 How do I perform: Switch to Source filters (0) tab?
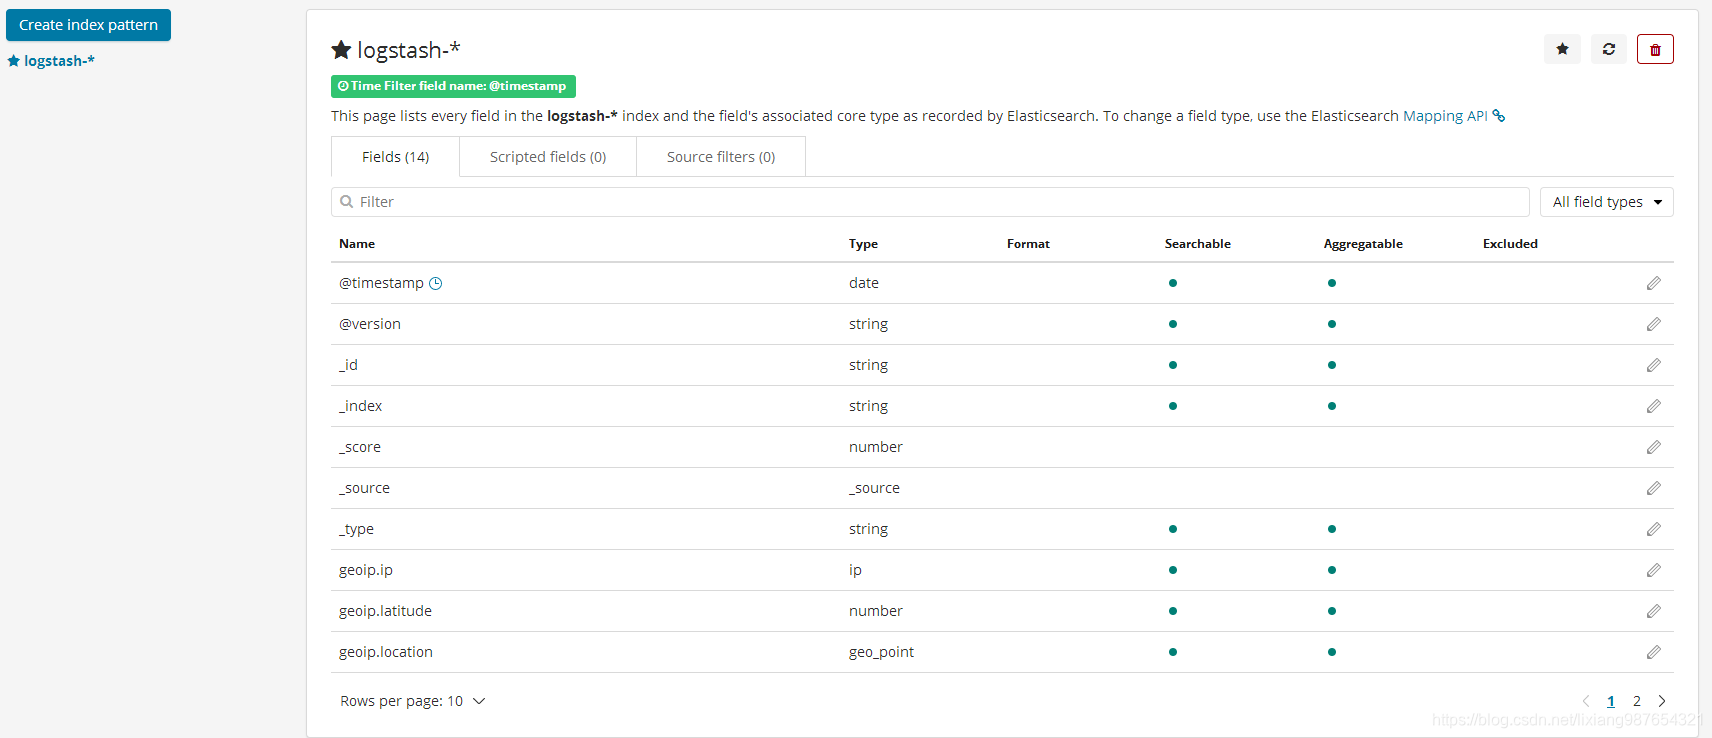(721, 157)
